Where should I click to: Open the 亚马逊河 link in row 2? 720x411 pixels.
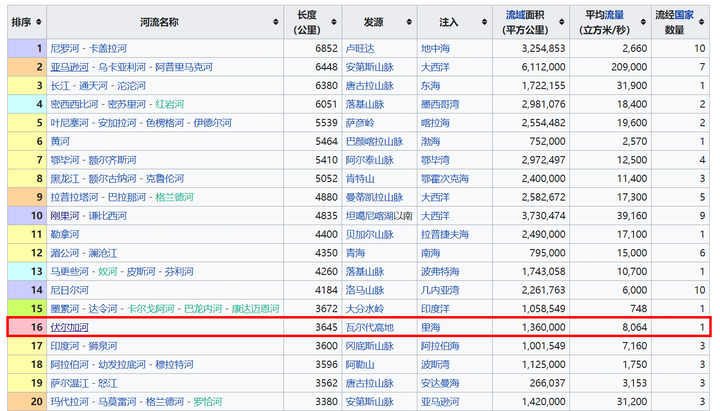pos(69,67)
